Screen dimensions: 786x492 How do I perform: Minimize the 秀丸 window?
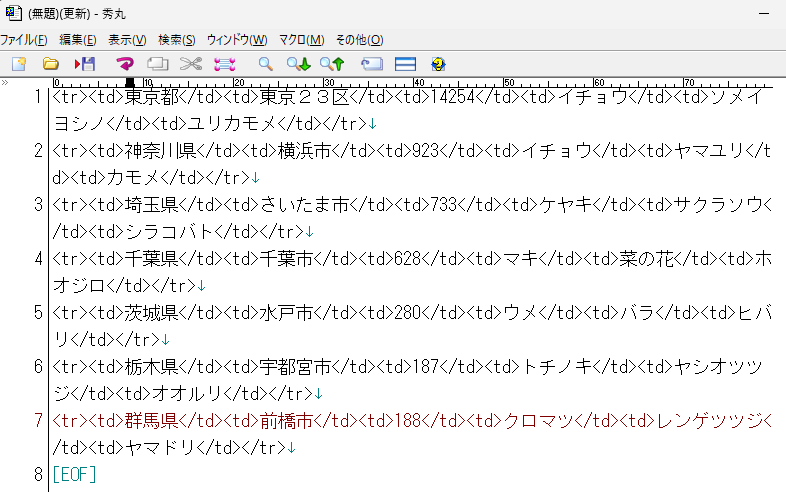click(764, 14)
